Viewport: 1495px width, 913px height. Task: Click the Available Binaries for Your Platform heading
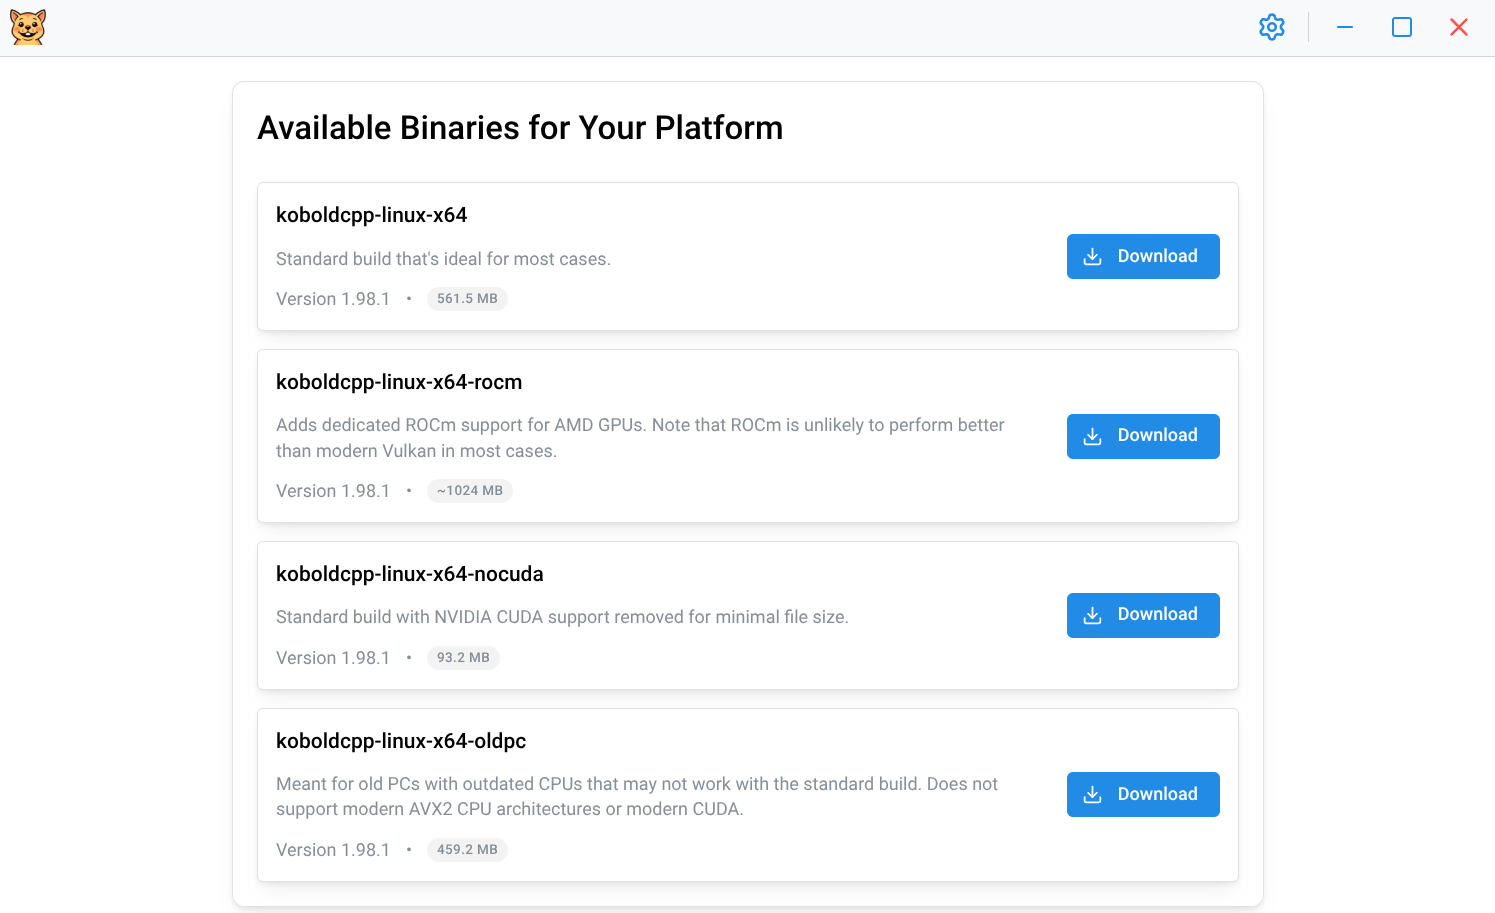click(x=520, y=128)
